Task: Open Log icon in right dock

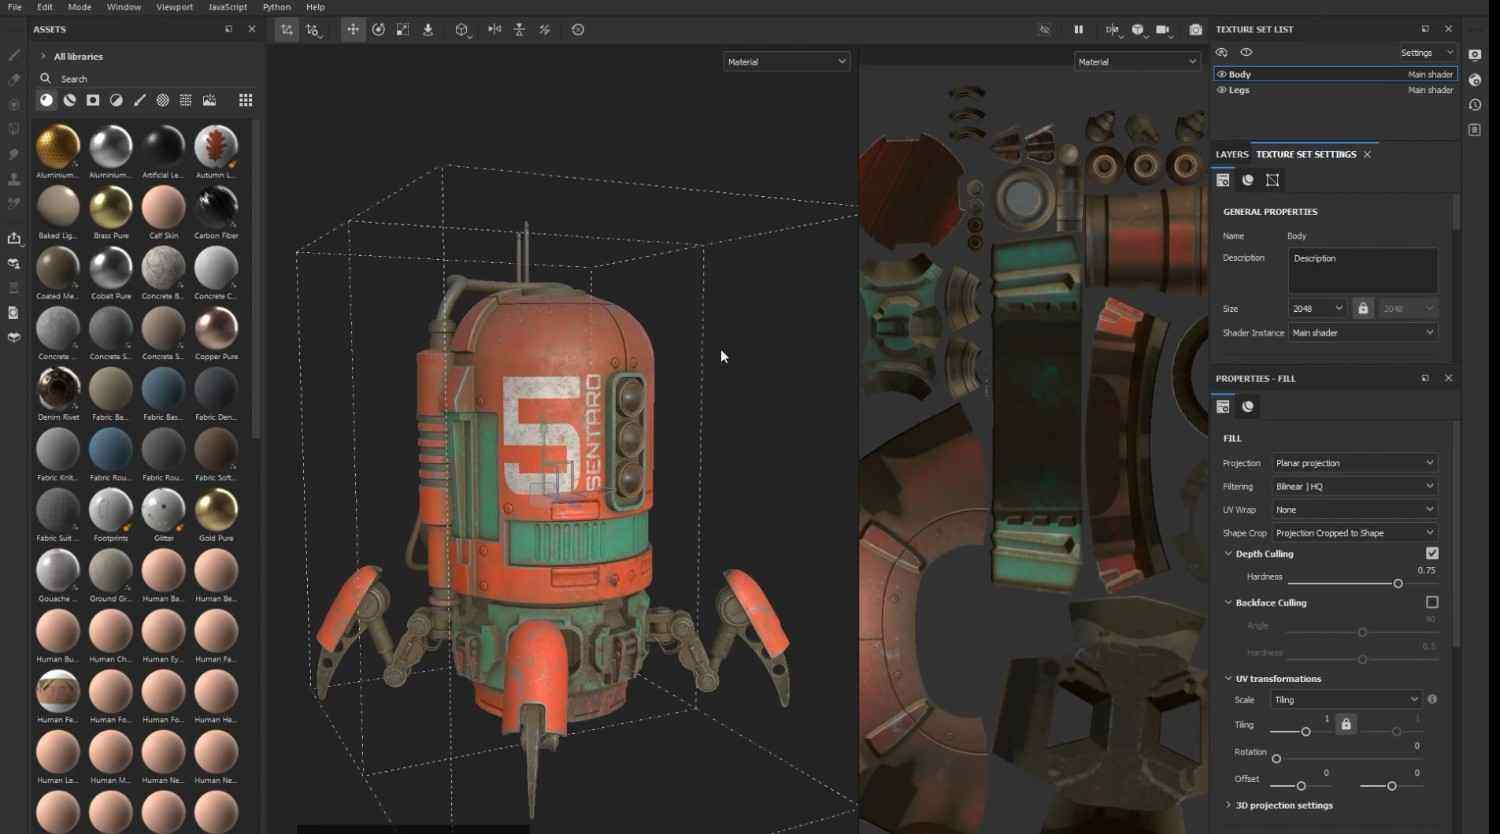Action: coord(1475,130)
